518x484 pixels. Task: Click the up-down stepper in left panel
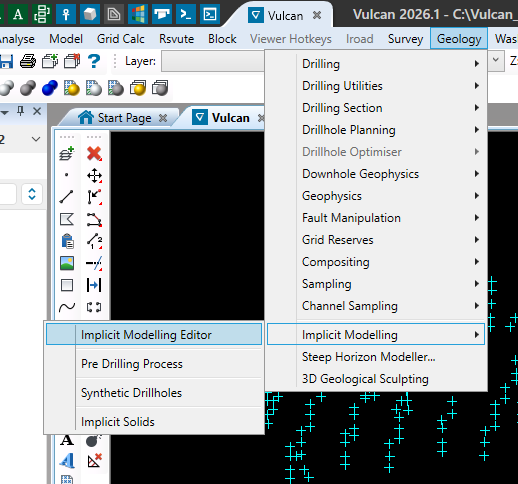pos(32,194)
